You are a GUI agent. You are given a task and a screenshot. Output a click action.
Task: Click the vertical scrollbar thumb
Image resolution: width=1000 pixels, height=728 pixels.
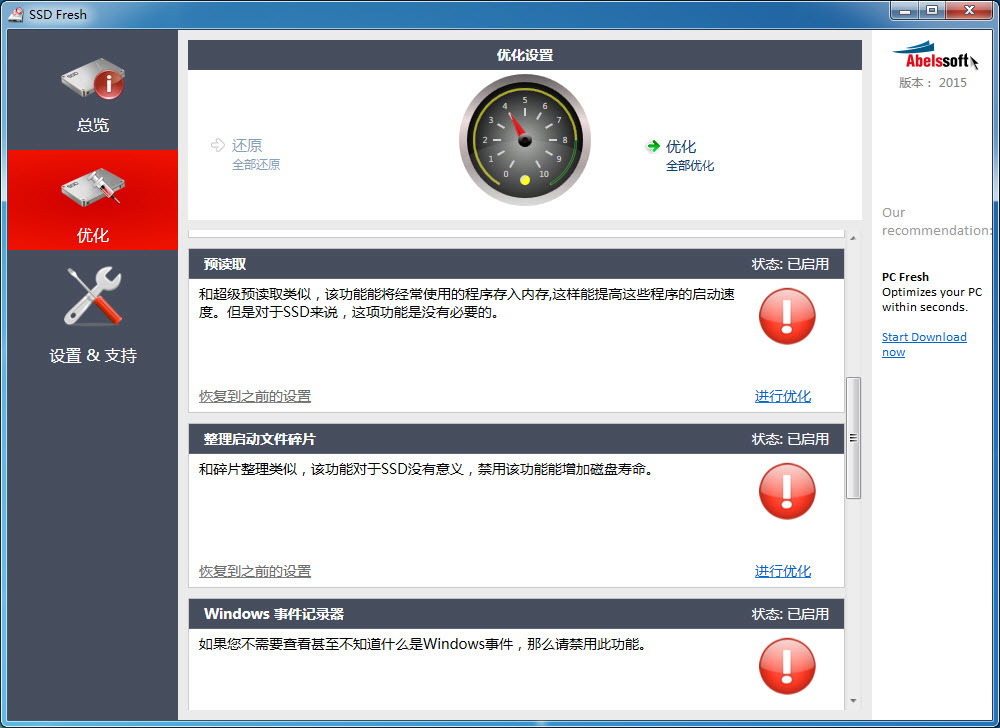[853, 437]
